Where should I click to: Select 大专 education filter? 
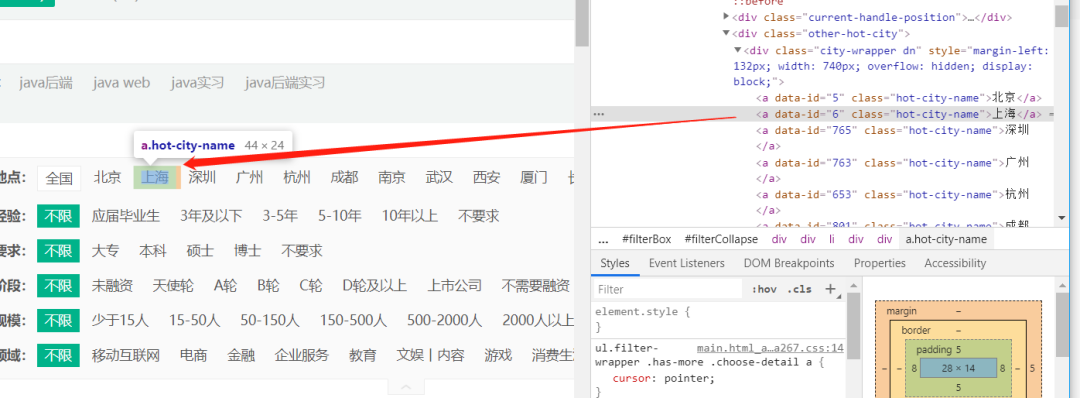[105, 251]
